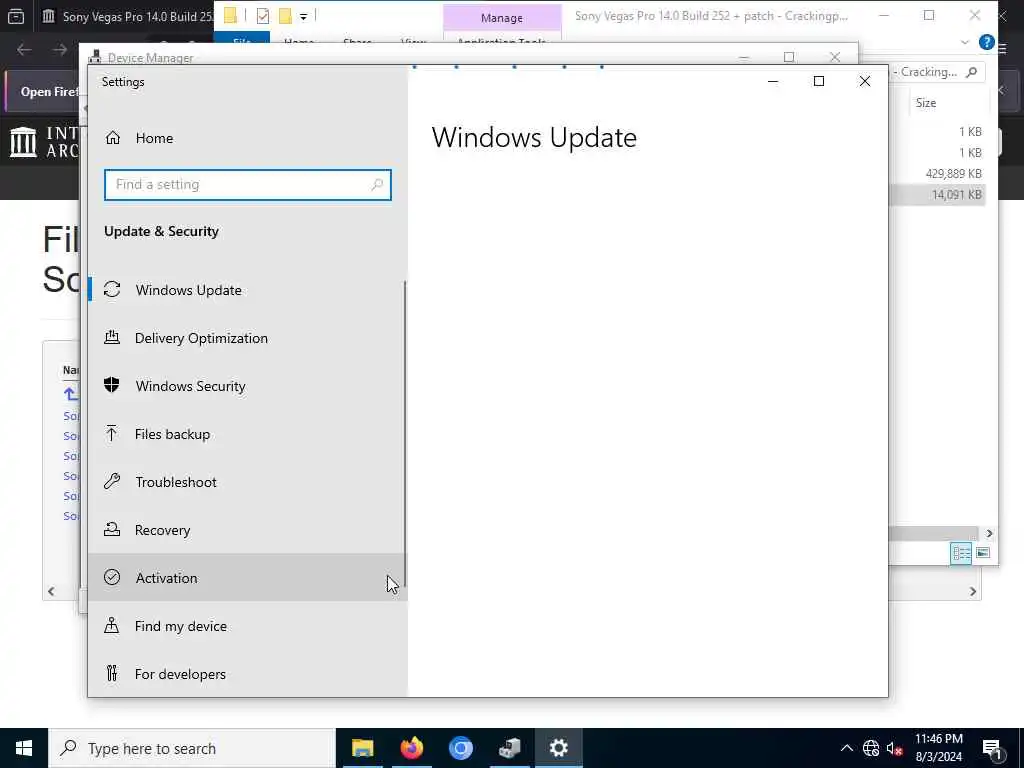
Task: Open Device Manager from taskbar
Action: click(509, 748)
